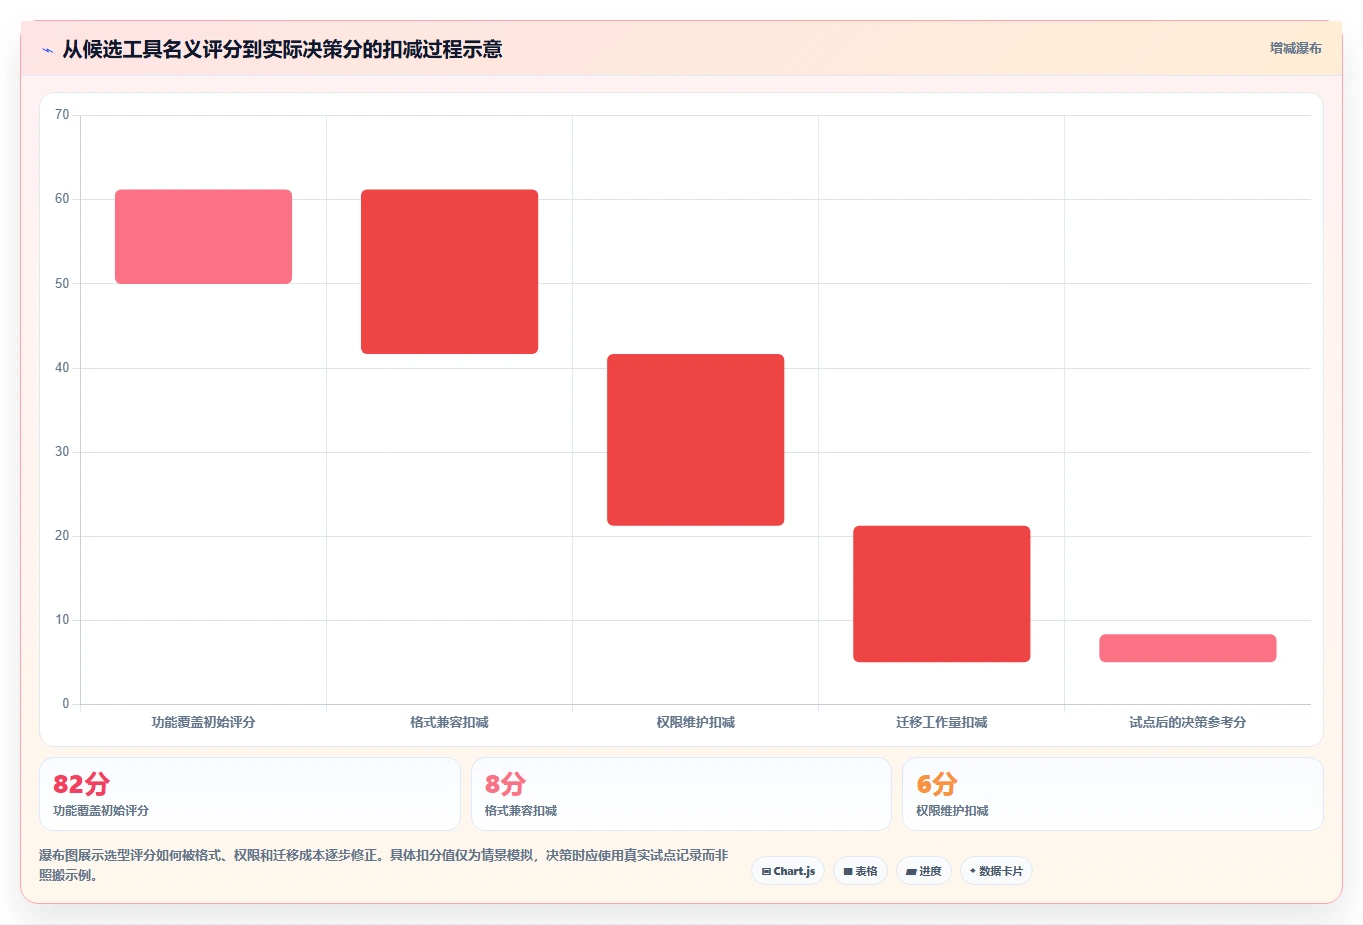
Task: Click the y-axis value 60
Action: pyautogui.click(x=62, y=199)
